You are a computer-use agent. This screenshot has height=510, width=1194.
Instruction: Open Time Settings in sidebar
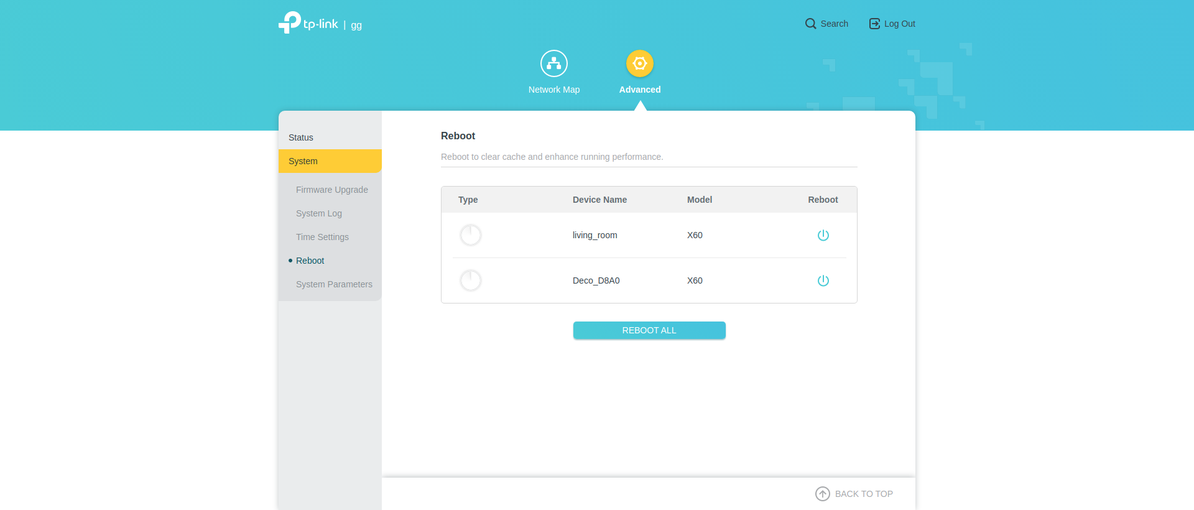click(322, 237)
